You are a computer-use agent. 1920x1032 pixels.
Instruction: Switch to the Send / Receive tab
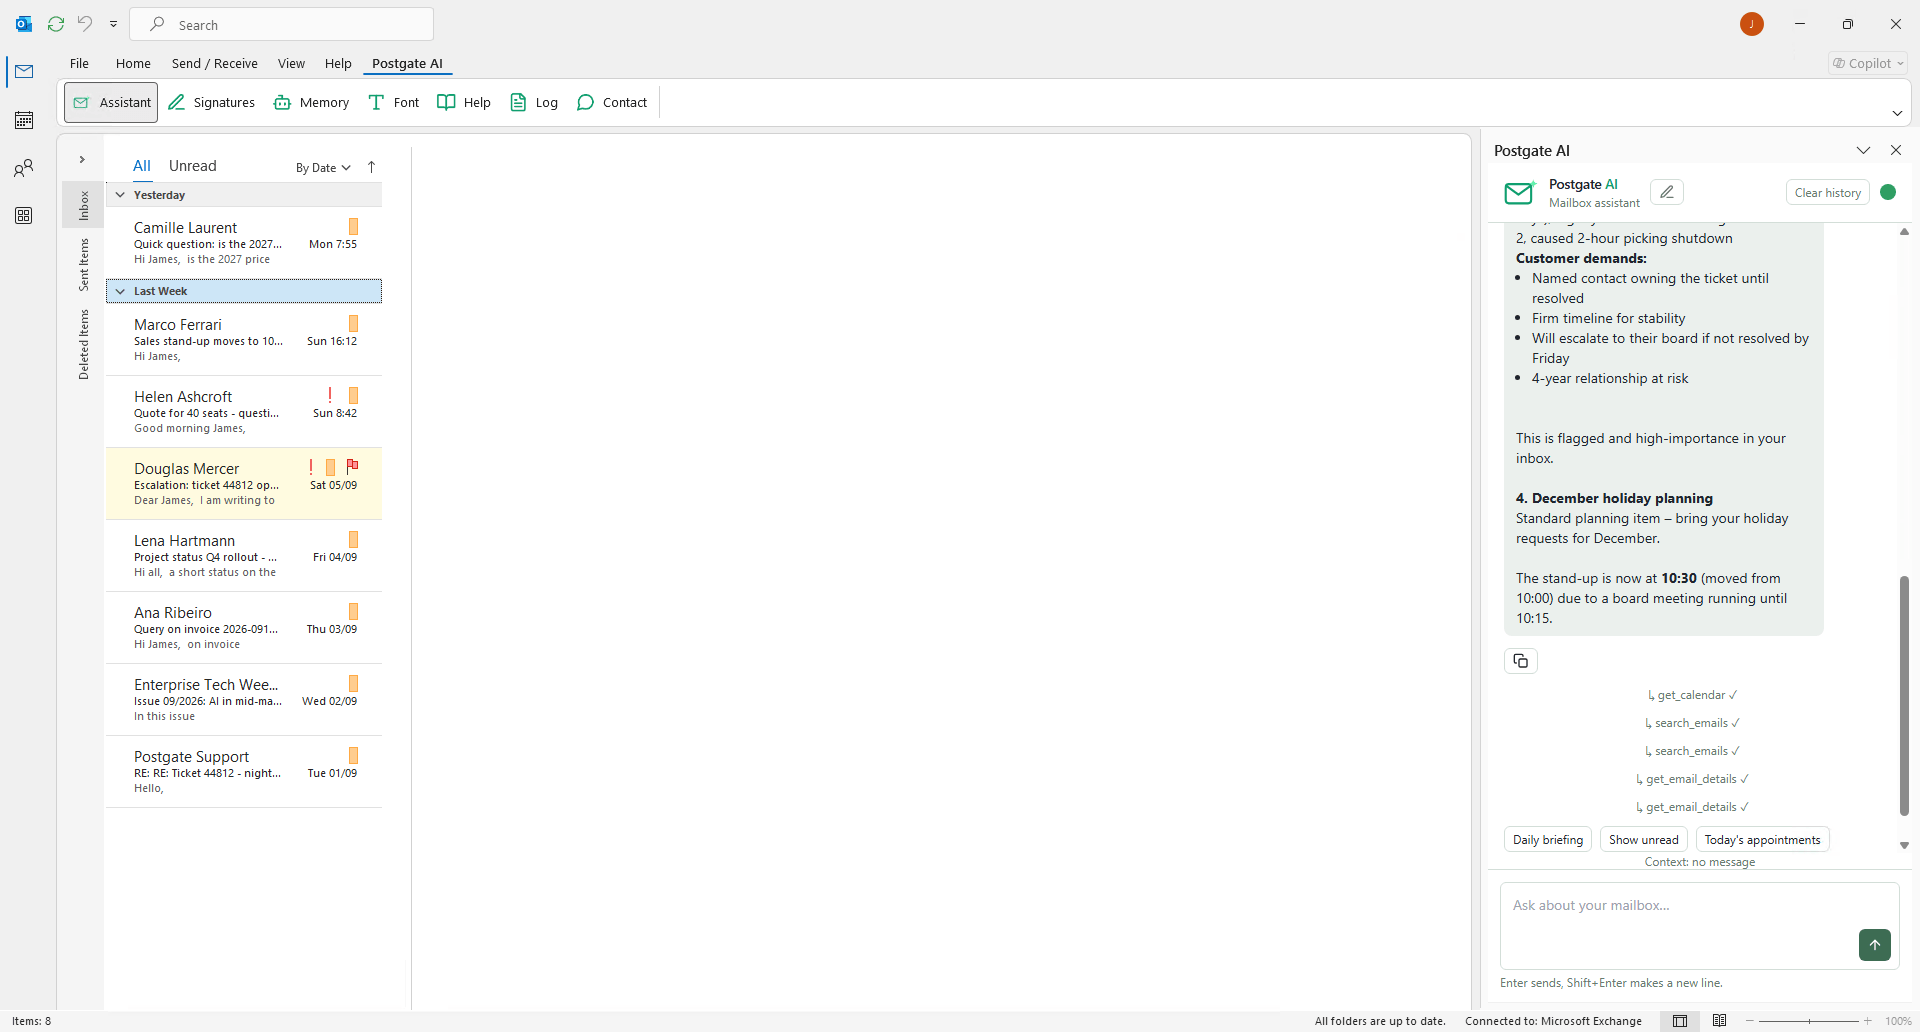tap(215, 63)
